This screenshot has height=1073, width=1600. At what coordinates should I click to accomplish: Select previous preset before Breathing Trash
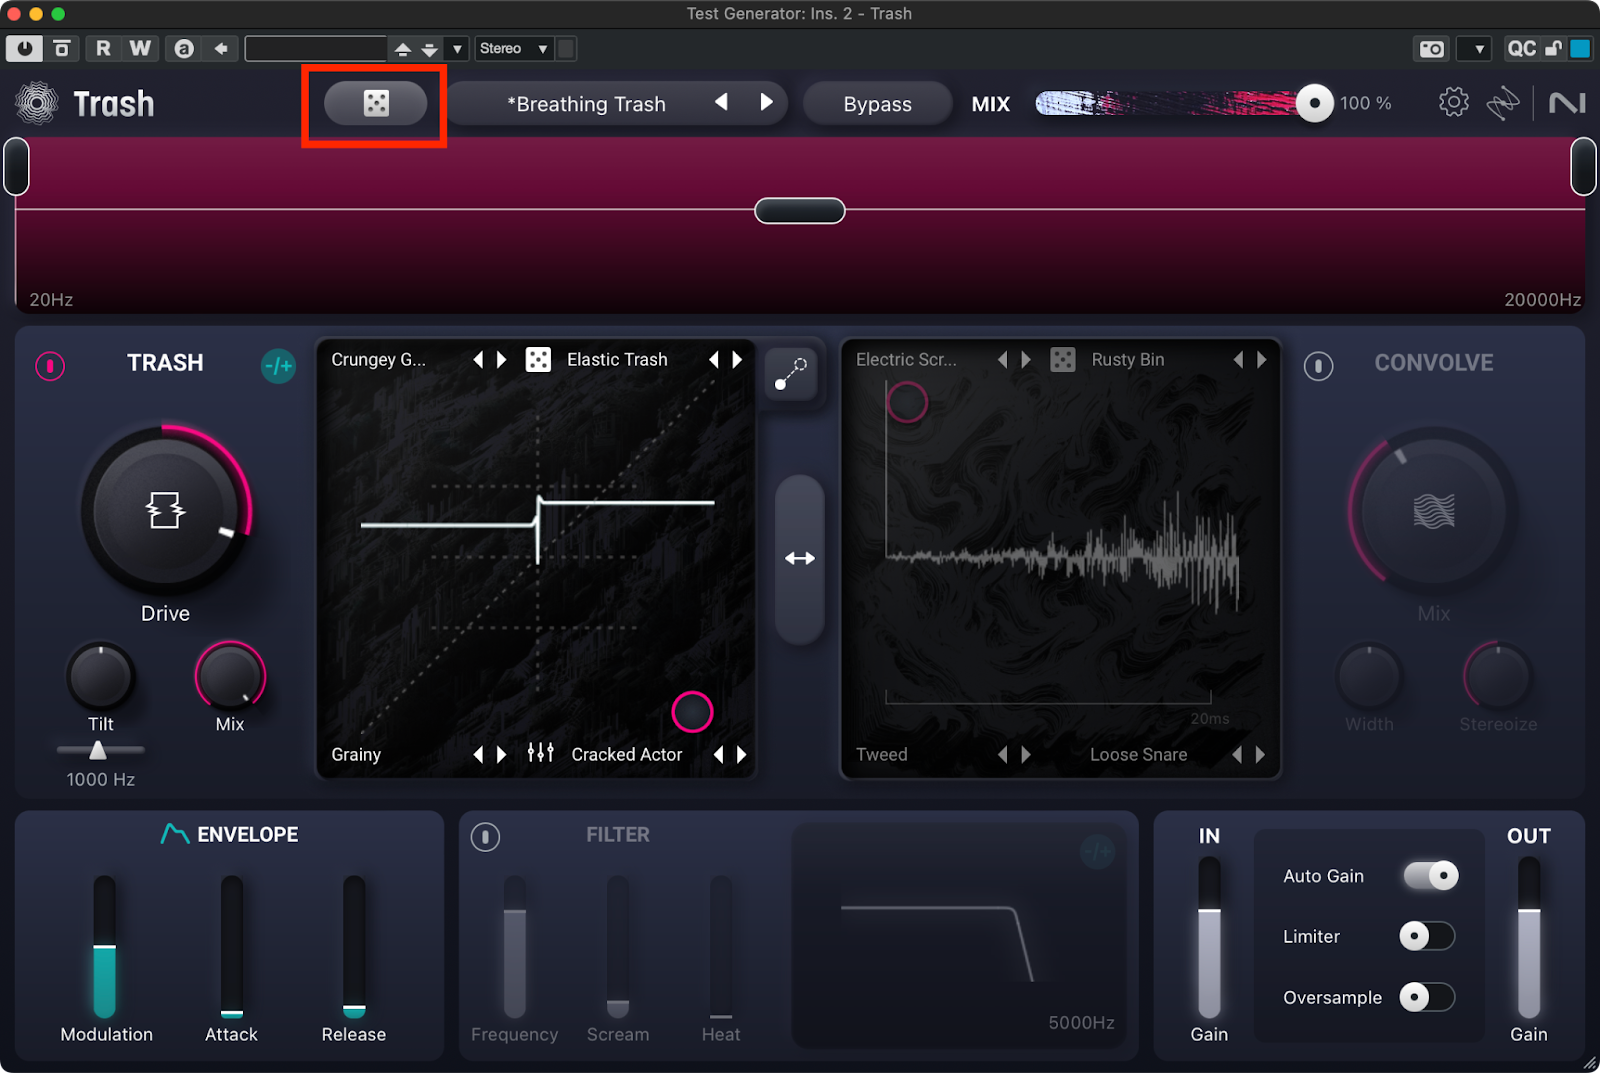tap(721, 102)
